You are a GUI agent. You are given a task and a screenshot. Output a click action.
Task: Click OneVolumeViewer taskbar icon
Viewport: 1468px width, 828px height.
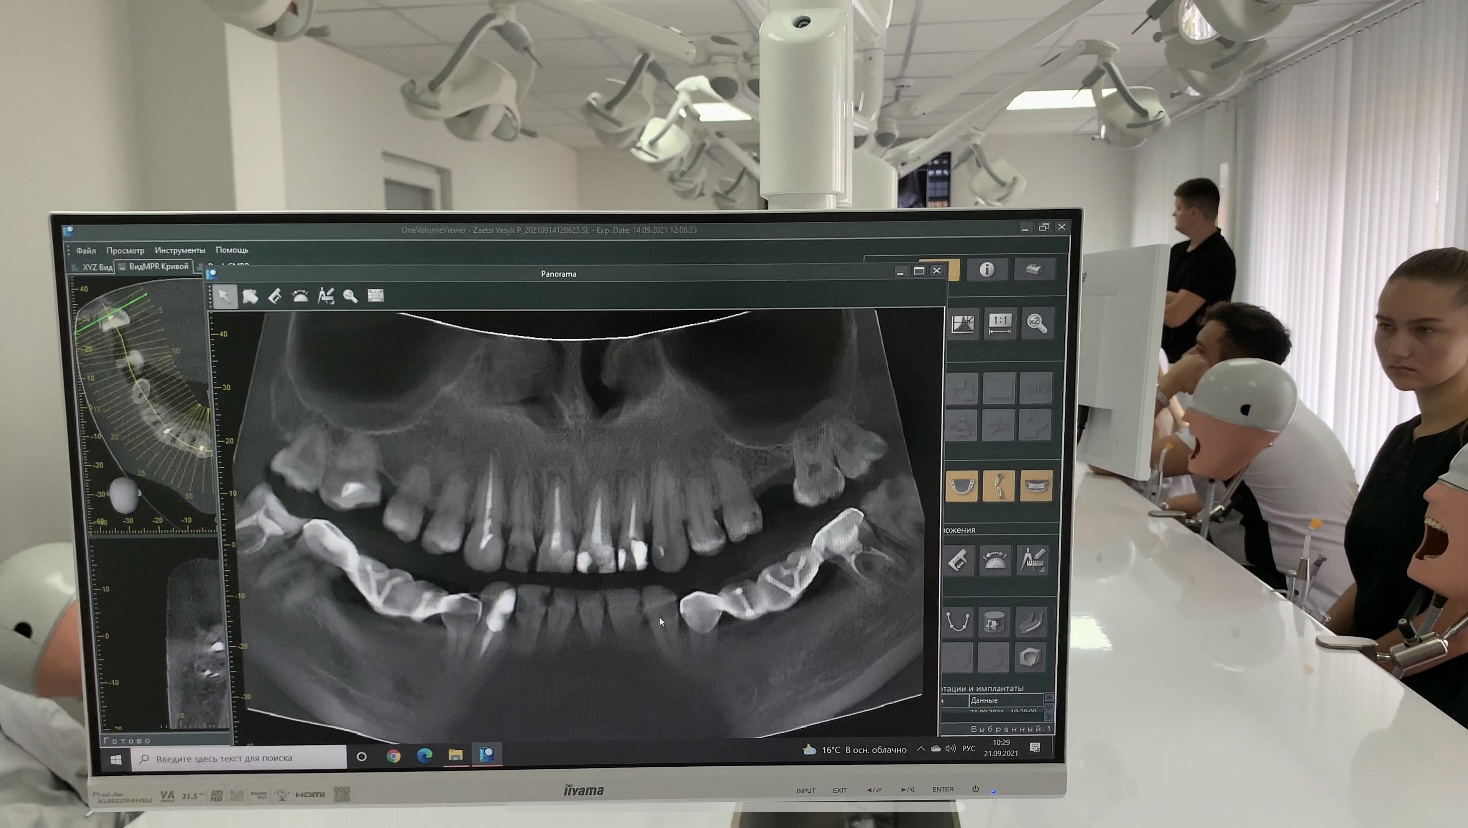point(487,755)
